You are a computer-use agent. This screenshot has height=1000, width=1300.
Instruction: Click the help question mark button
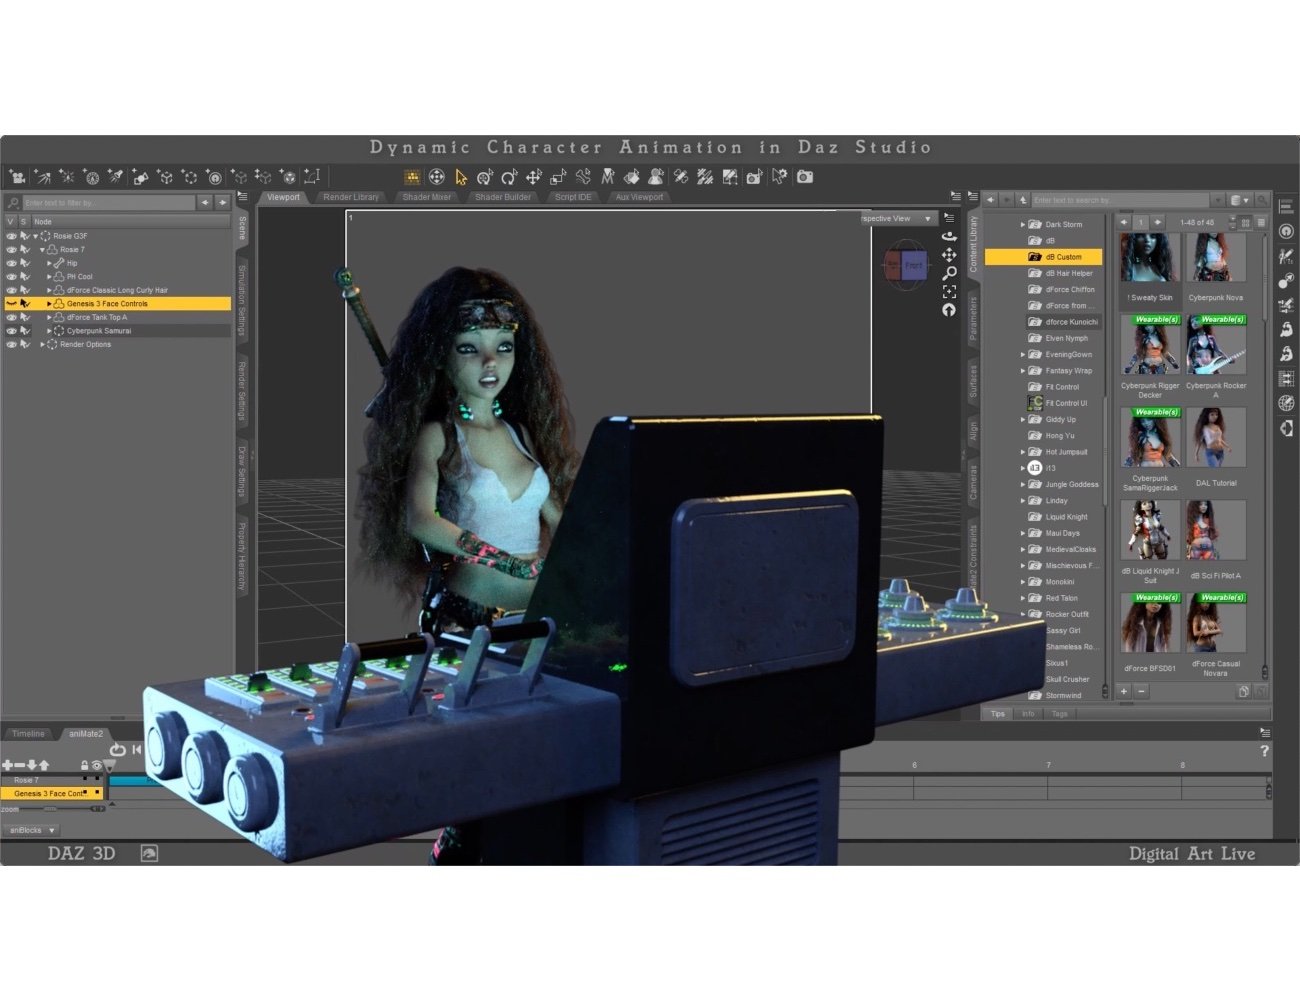[x=1266, y=751]
